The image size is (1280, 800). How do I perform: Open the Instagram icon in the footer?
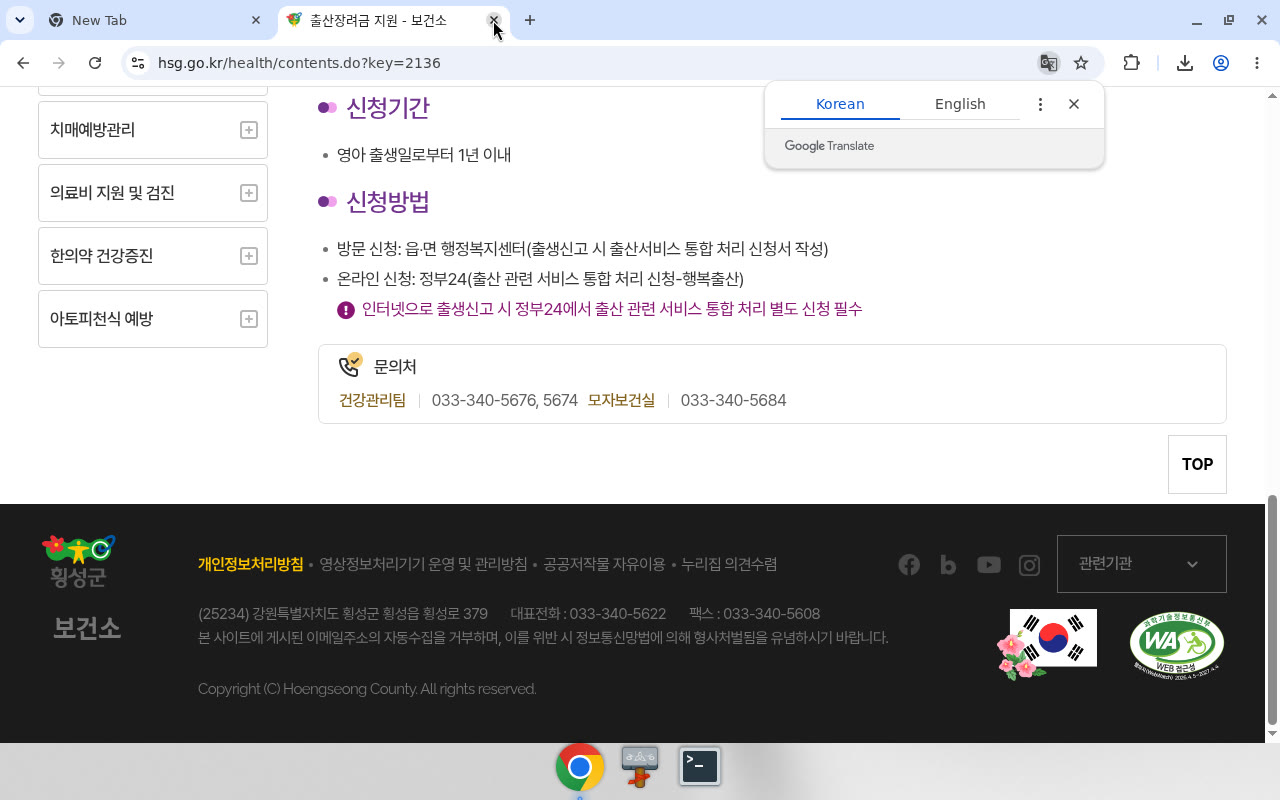[x=1029, y=565]
